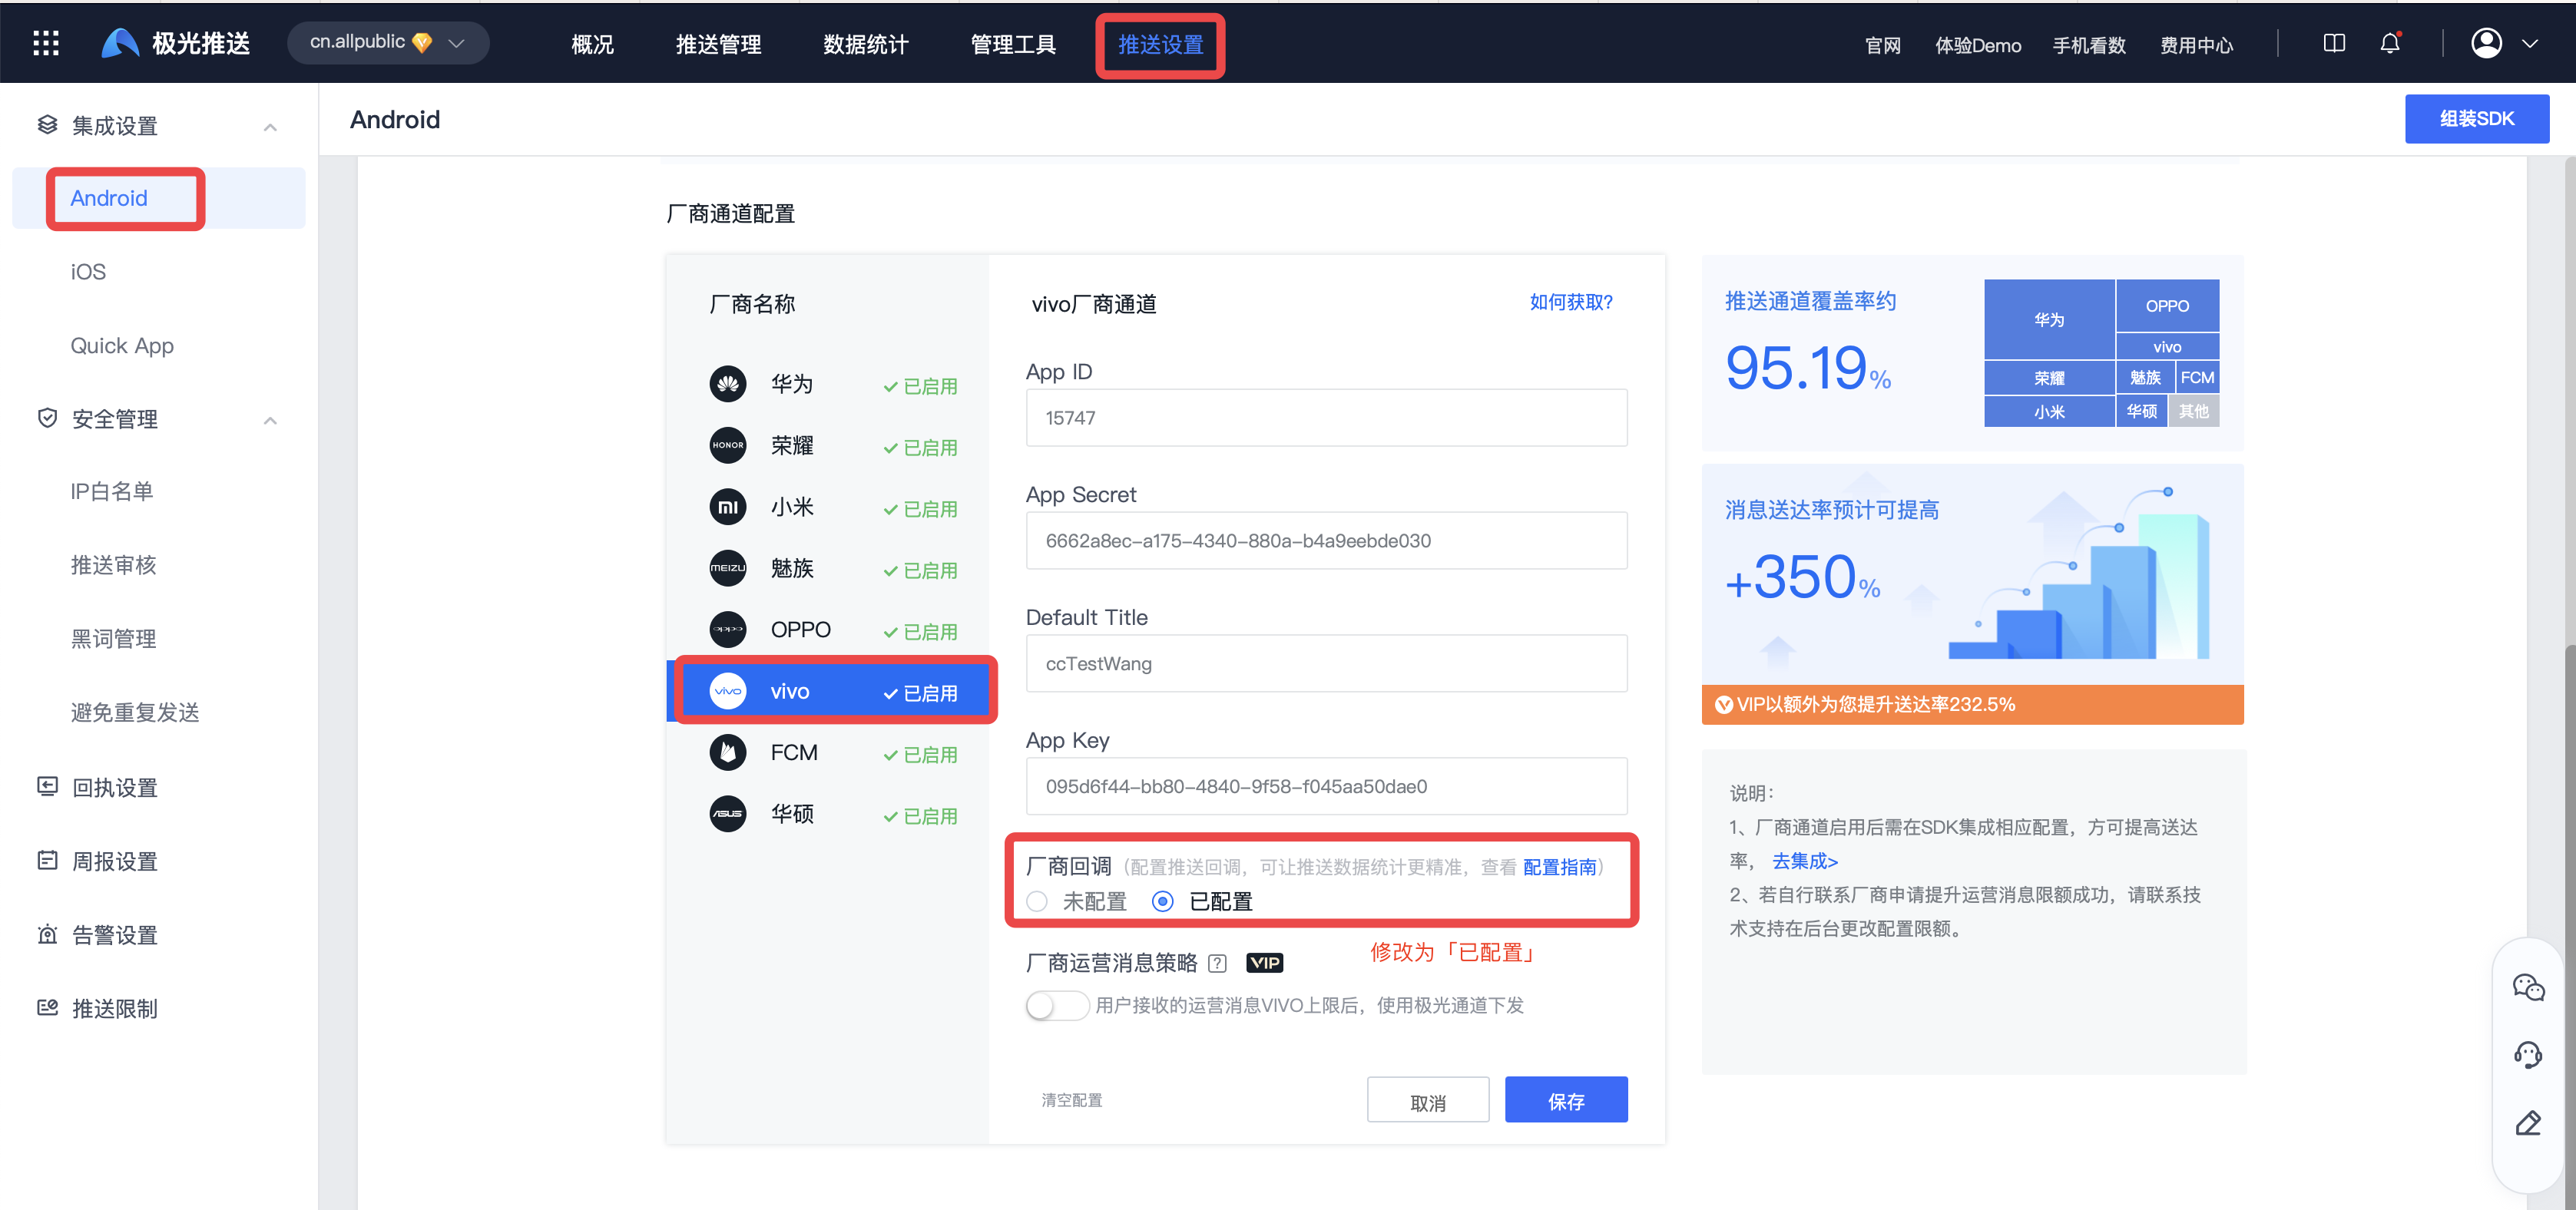
Task: Open the 如何获取? link
Action: pyautogui.click(x=1570, y=302)
